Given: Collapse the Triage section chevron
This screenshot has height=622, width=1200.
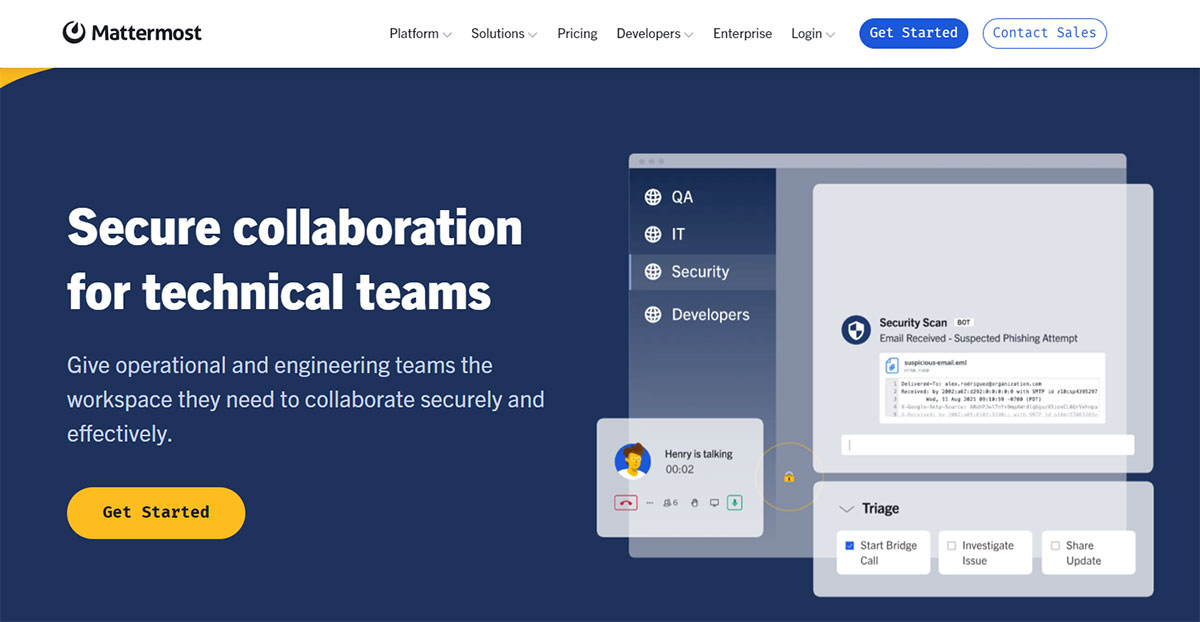Looking at the screenshot, I should (x=846, y=509).
